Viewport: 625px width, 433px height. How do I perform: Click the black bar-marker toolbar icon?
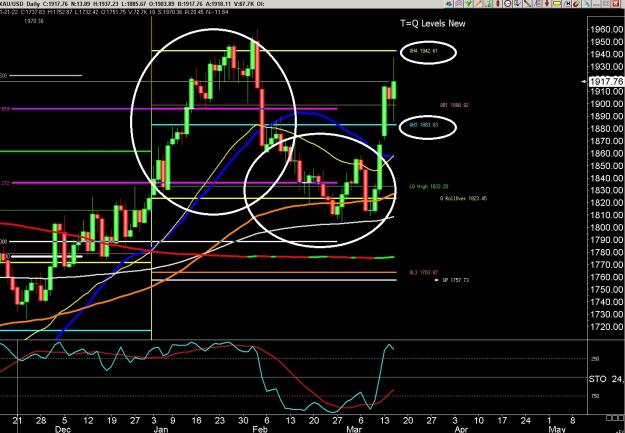(568, 4)
